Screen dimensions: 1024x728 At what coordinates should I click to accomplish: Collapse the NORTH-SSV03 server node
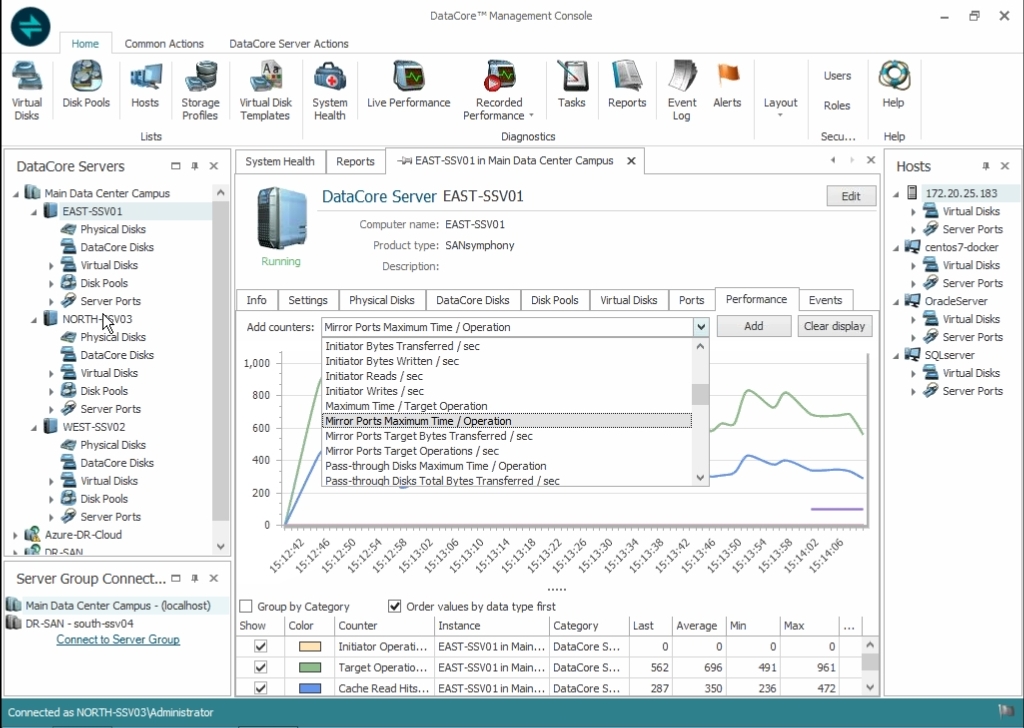[34, 319]
